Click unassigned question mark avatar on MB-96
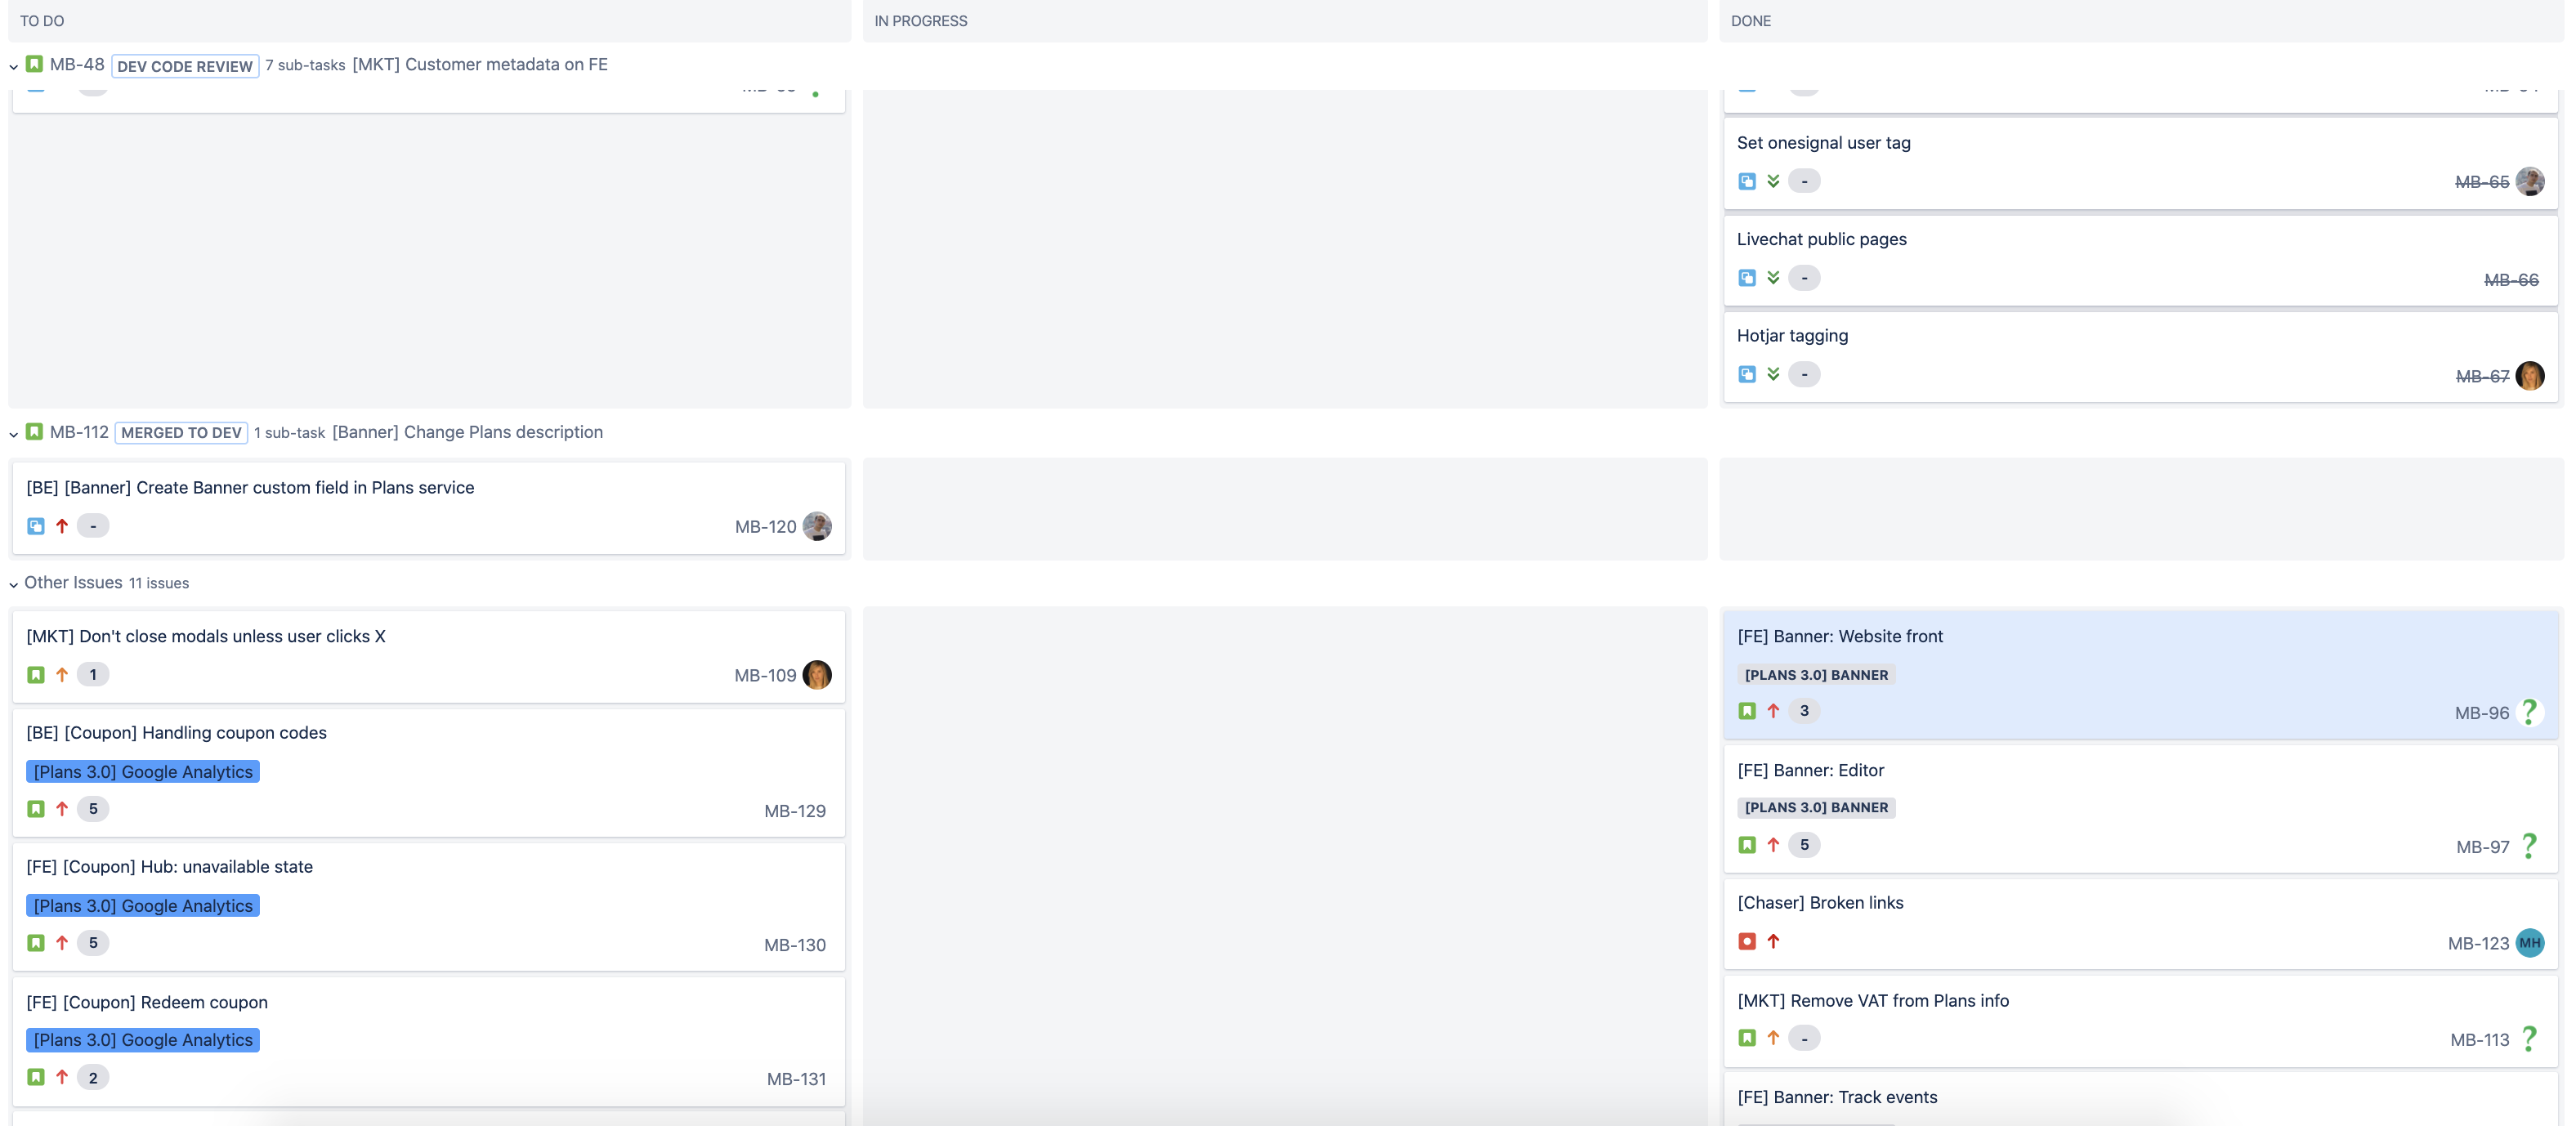This screenshot has height=1126, width=2576. point(2530,712)
